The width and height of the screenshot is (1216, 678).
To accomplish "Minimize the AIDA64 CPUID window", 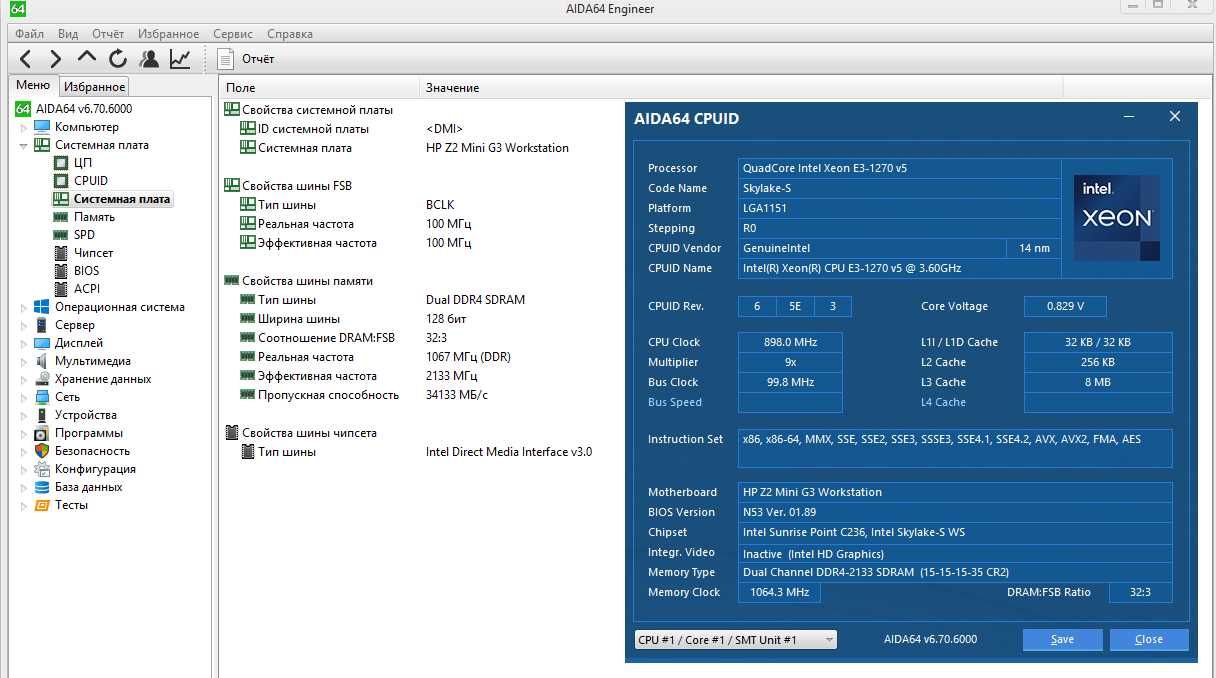I will 1128,118.
